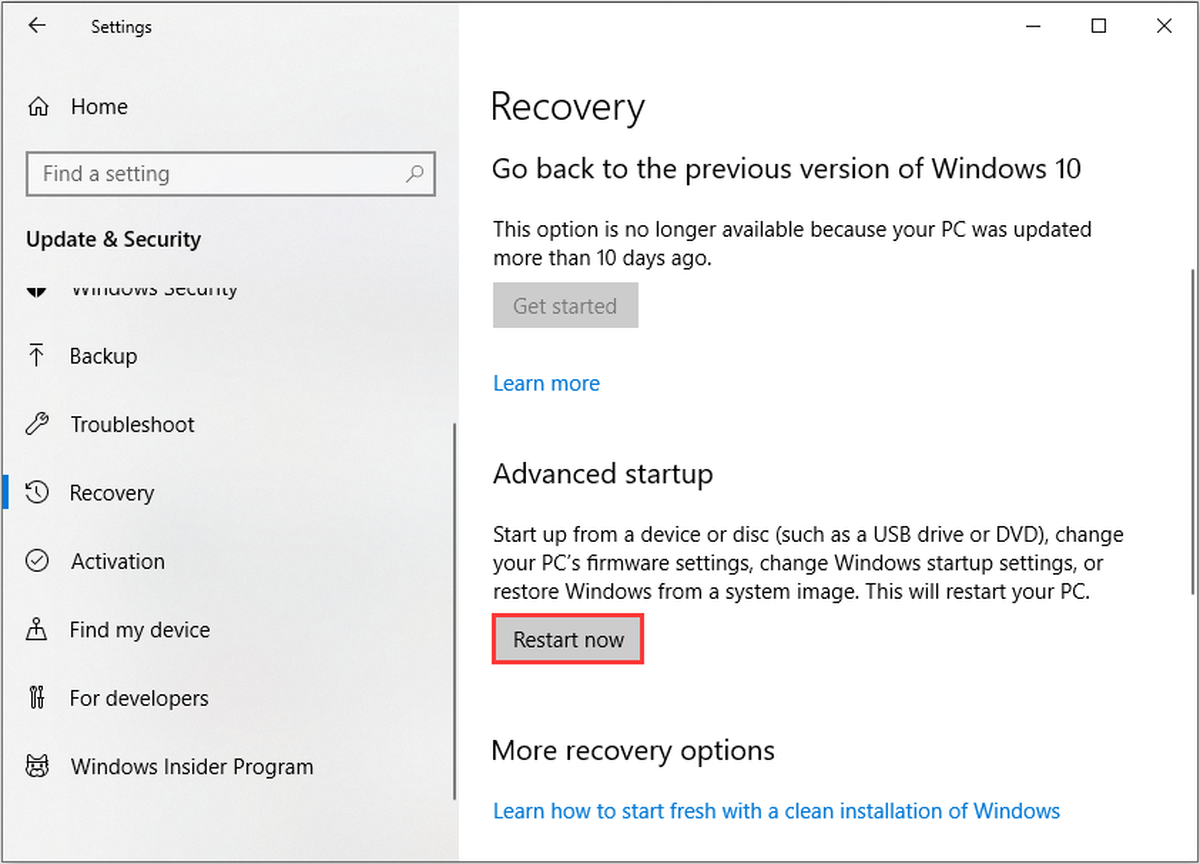Click the main page vertical scrollbar
Viewport: 1200px width, 864px height.
click(1193, 430)
